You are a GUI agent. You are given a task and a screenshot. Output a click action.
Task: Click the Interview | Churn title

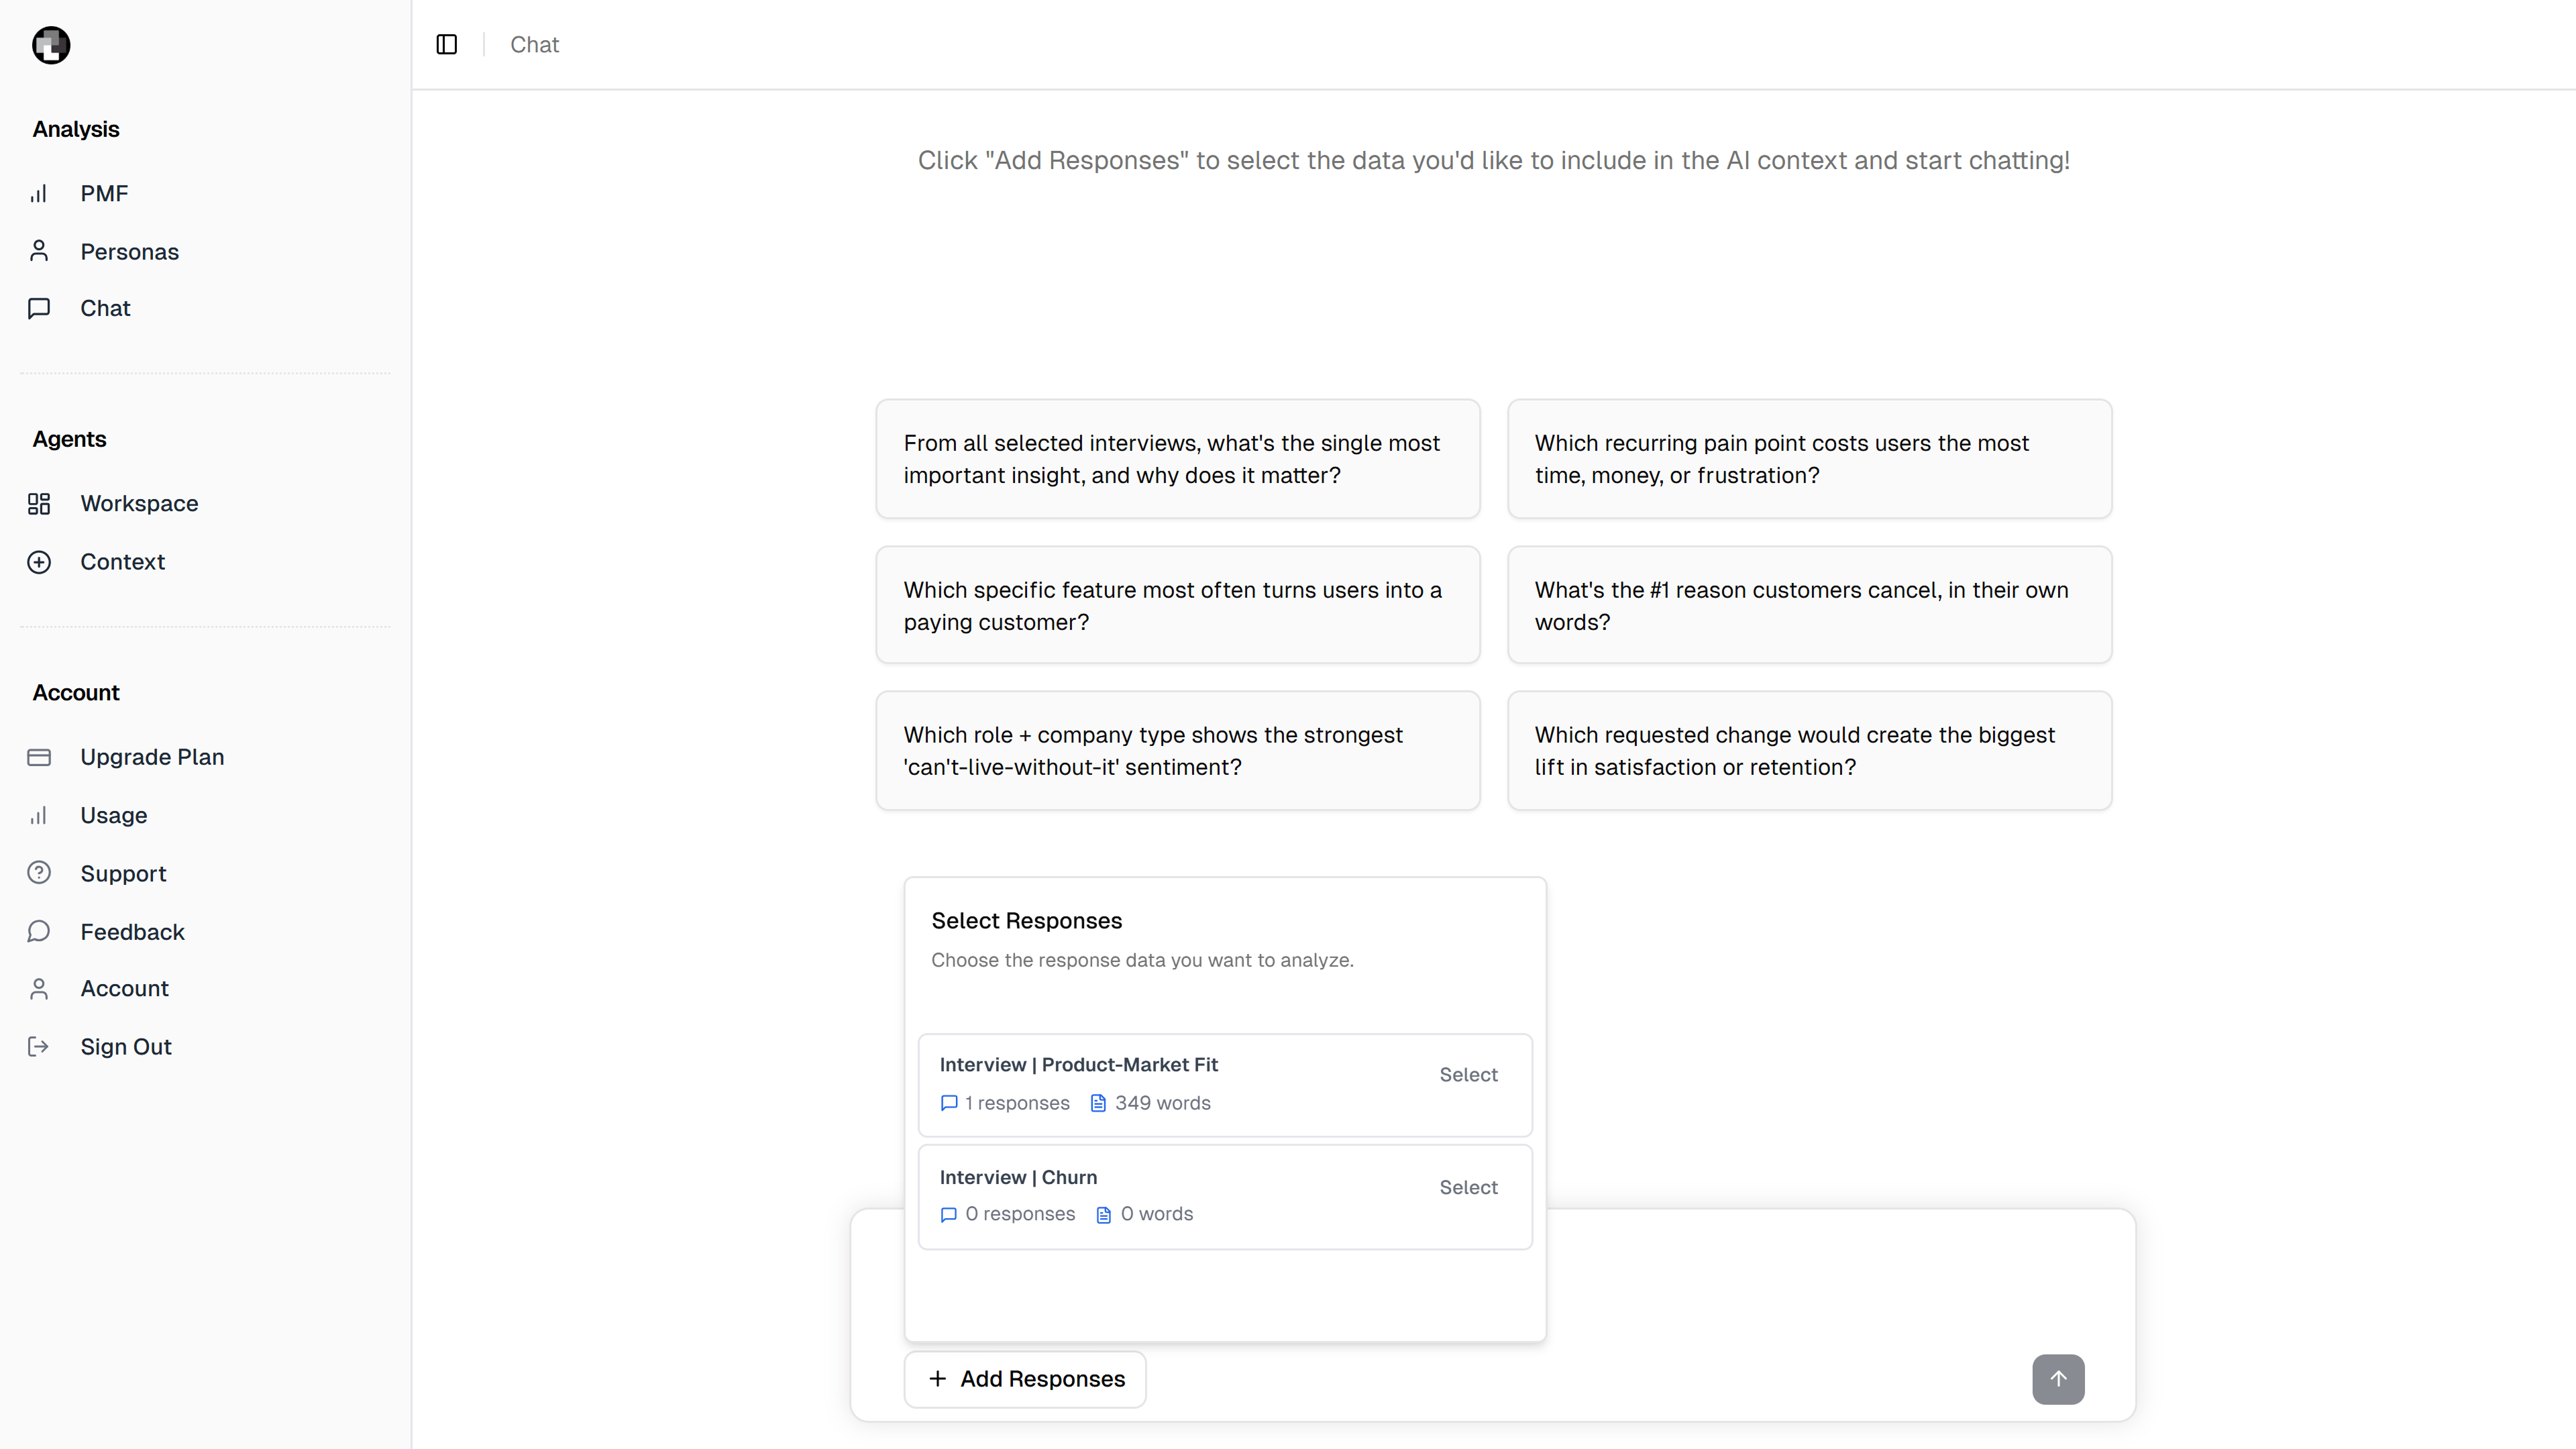click(x=1018, y=1178)
